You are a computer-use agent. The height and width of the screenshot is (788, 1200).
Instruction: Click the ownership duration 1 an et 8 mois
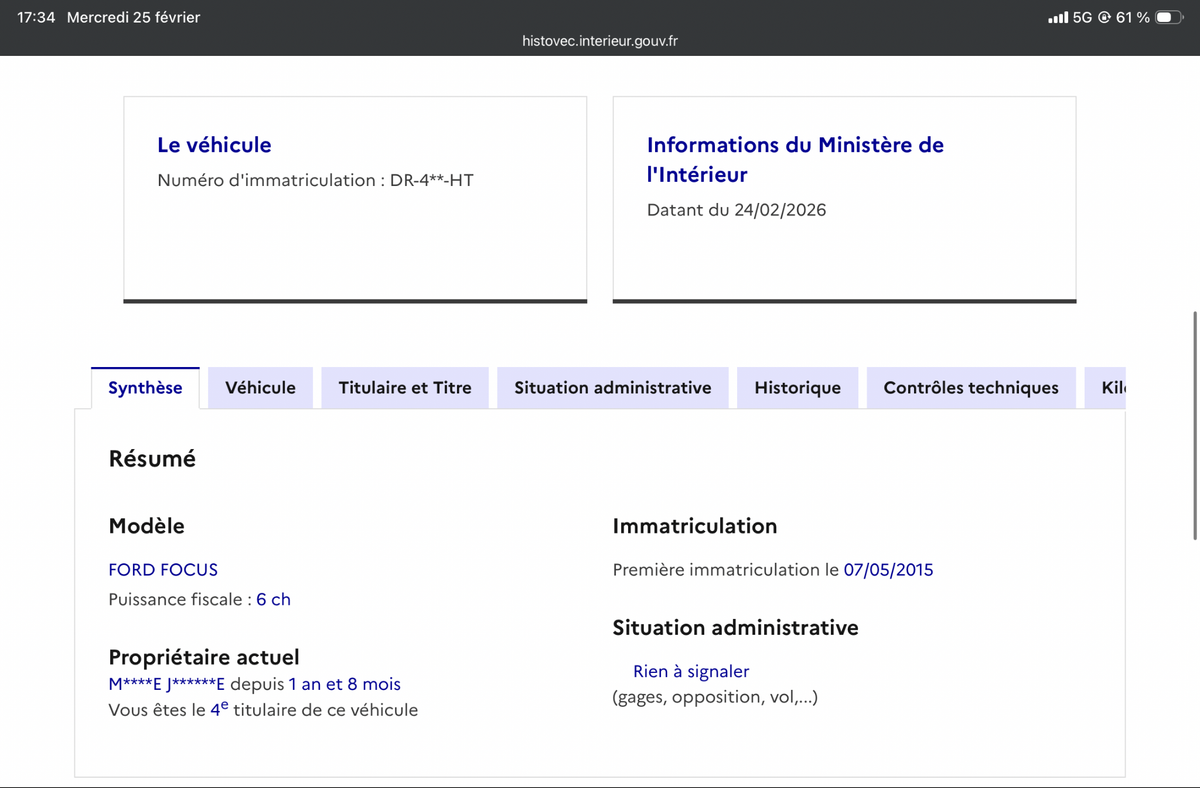click(344, 685)
